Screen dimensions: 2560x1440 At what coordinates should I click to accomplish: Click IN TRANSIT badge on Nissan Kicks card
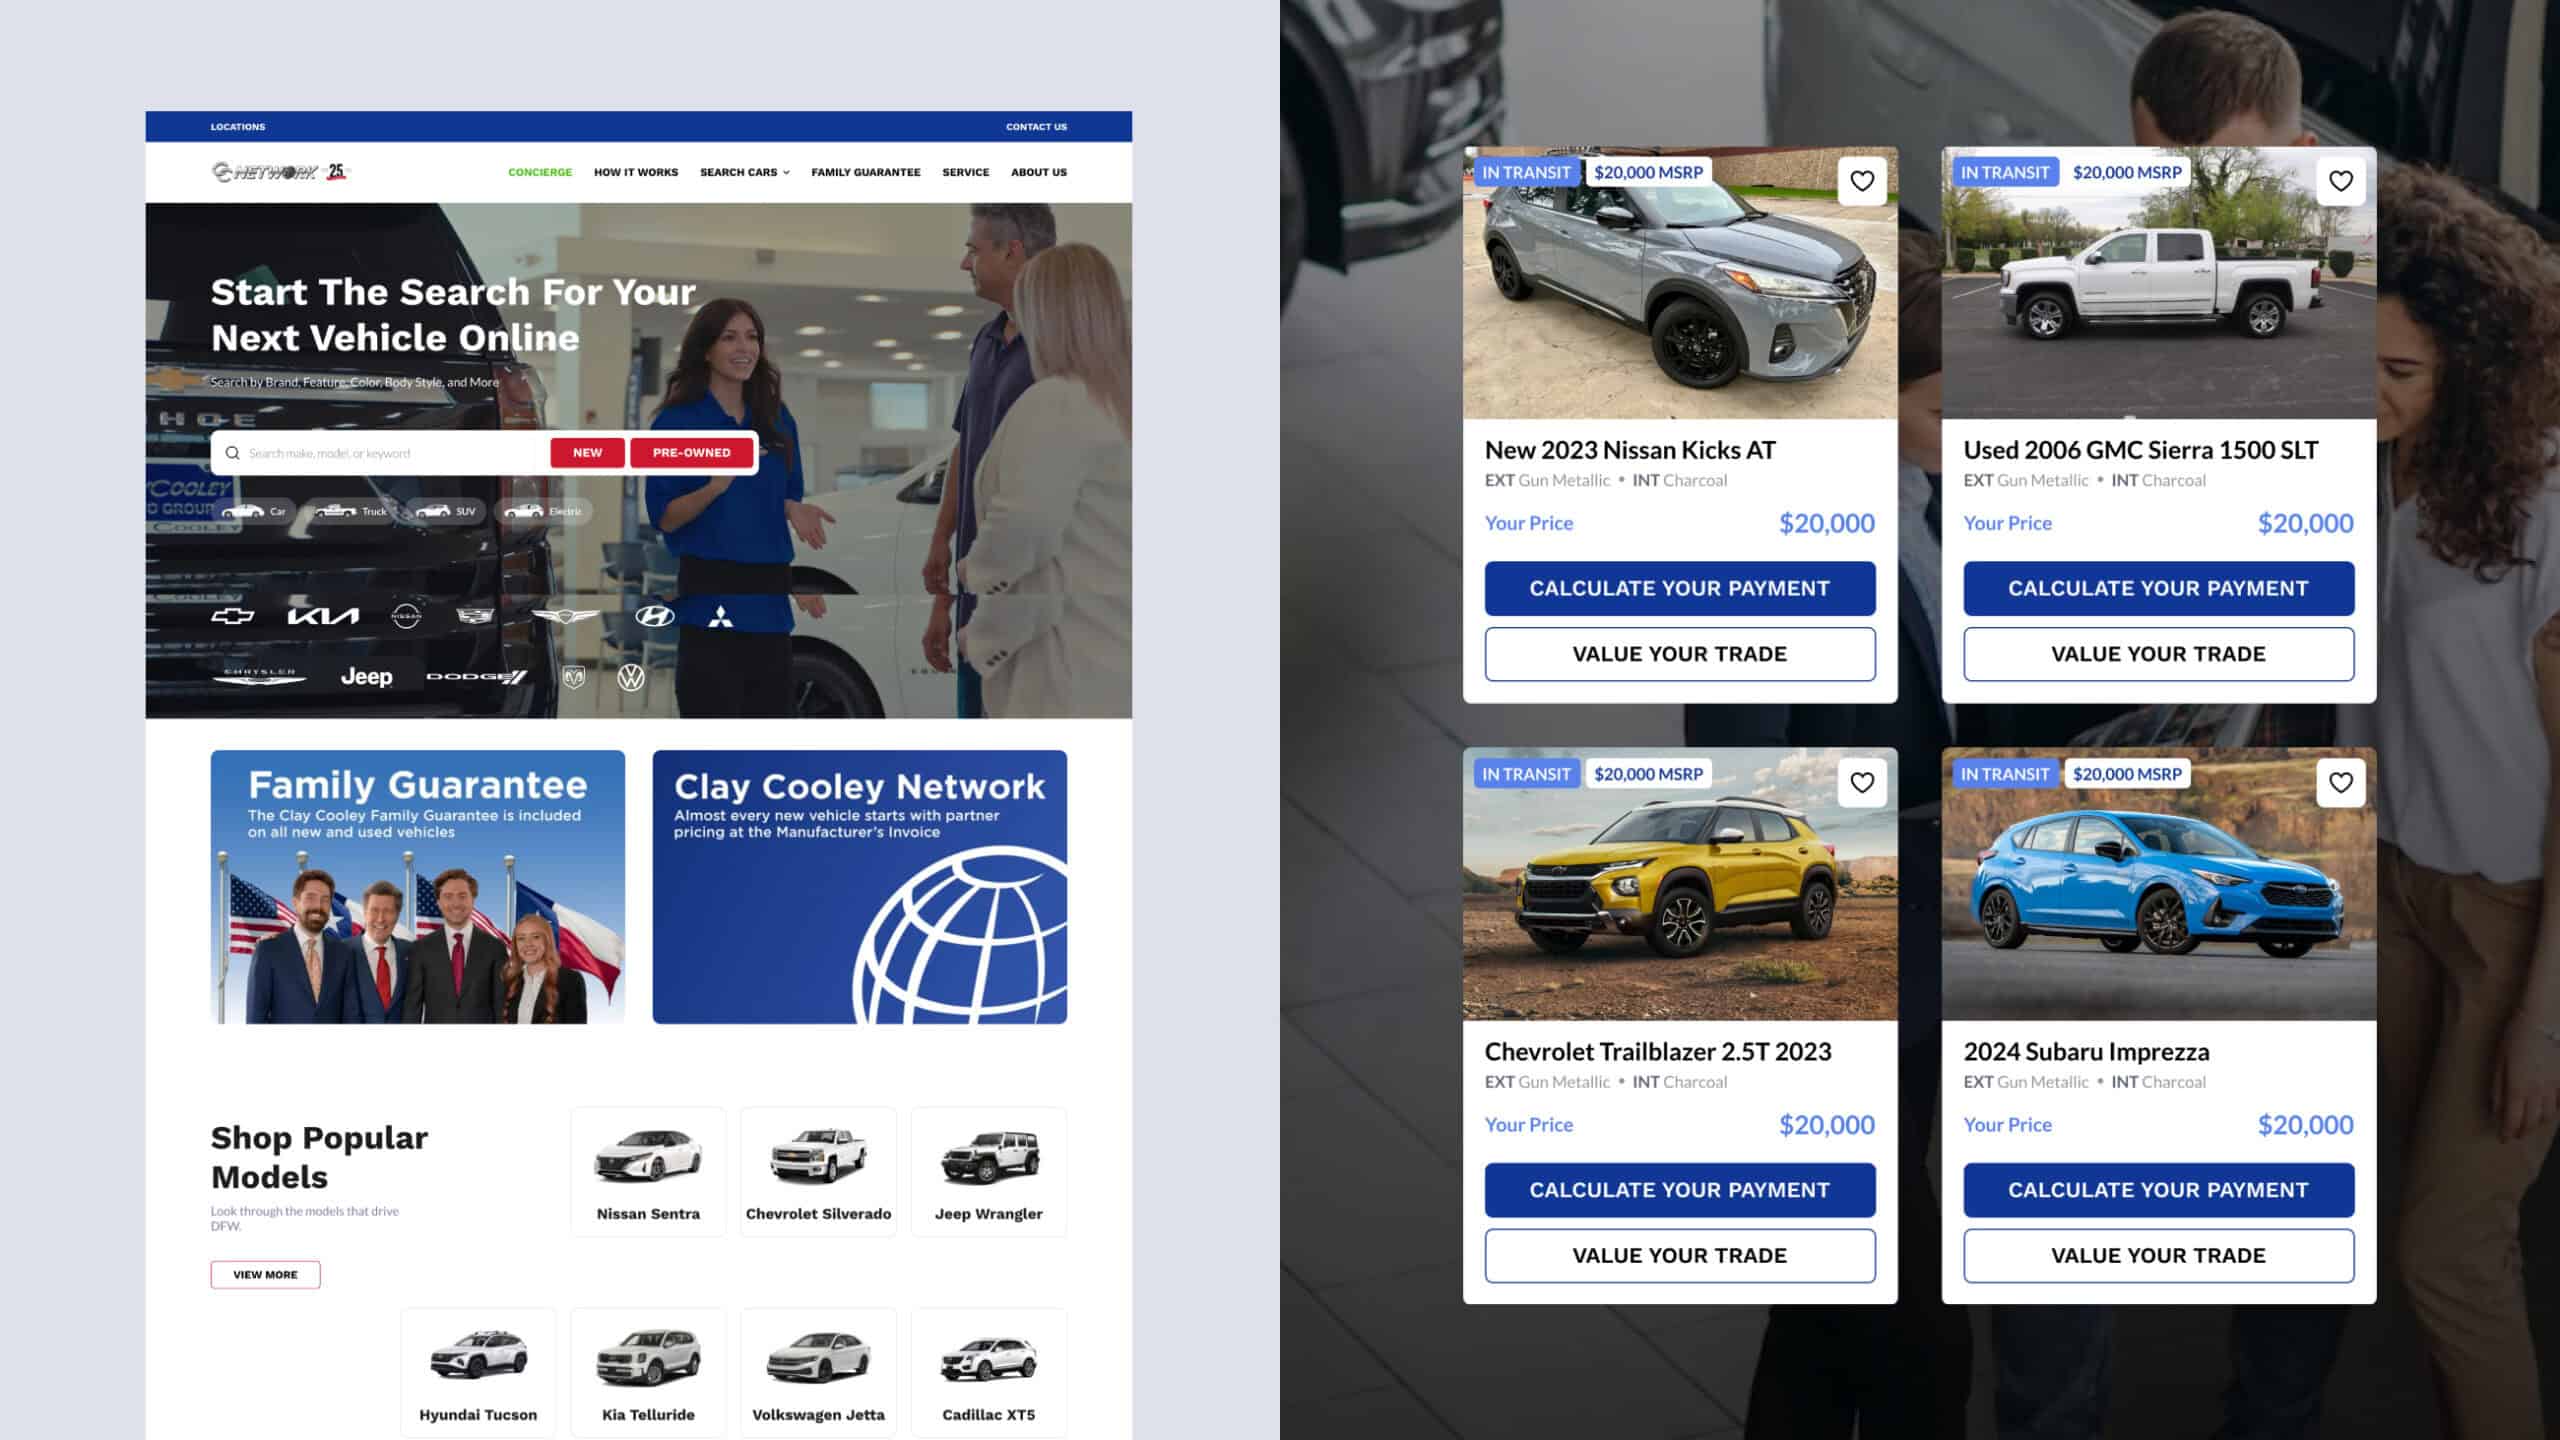click(x=1526, y=172)
